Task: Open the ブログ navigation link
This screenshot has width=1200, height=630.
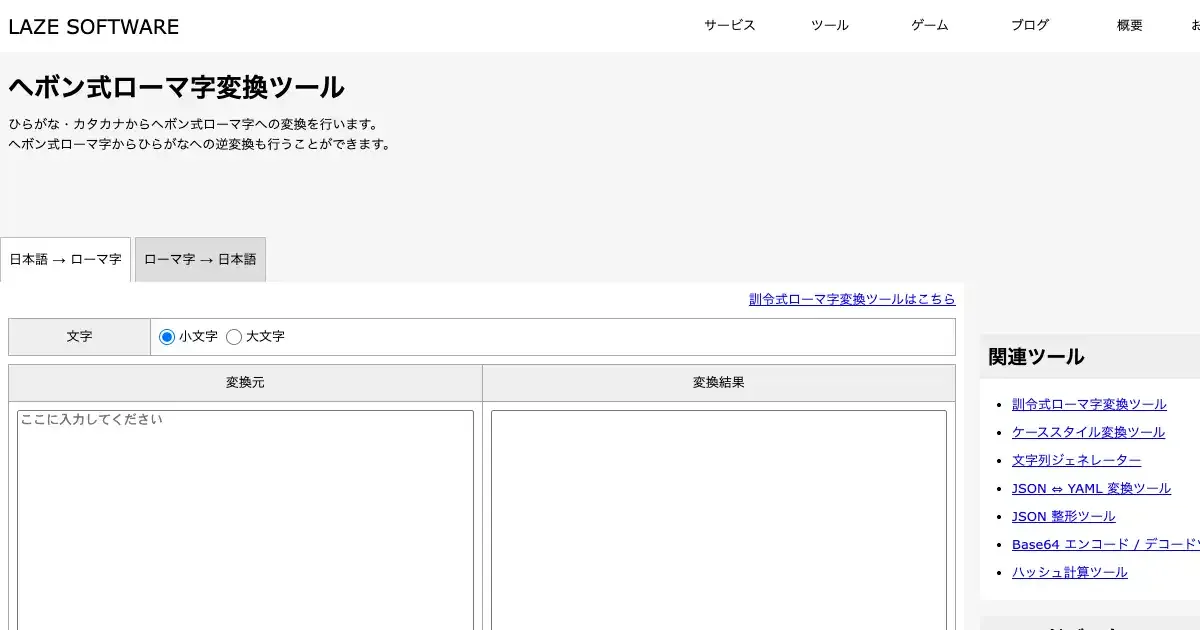Action: click(1029, 26)
